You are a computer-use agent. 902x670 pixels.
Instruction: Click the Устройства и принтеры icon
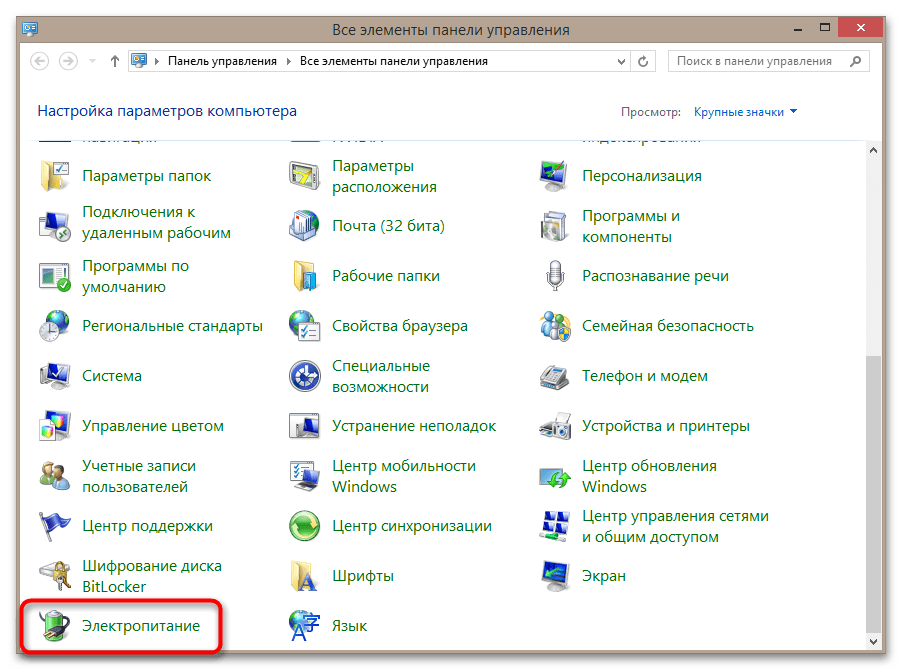[x=555, y=426]
